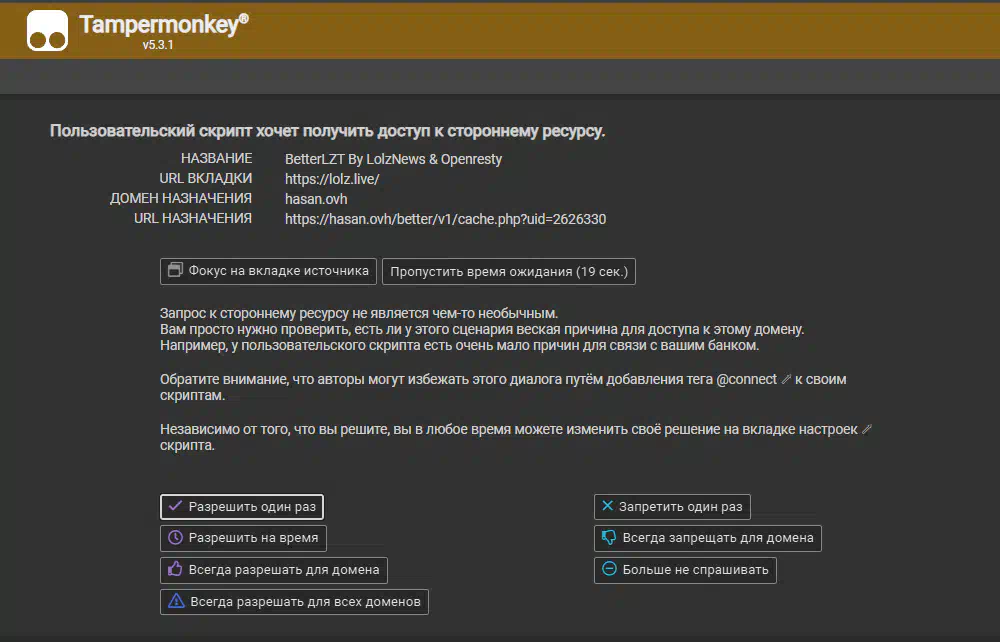The width and height of the screenshot is (1000, 642).
Task: Click the version number v5.3.1
Action: [158, 46]
